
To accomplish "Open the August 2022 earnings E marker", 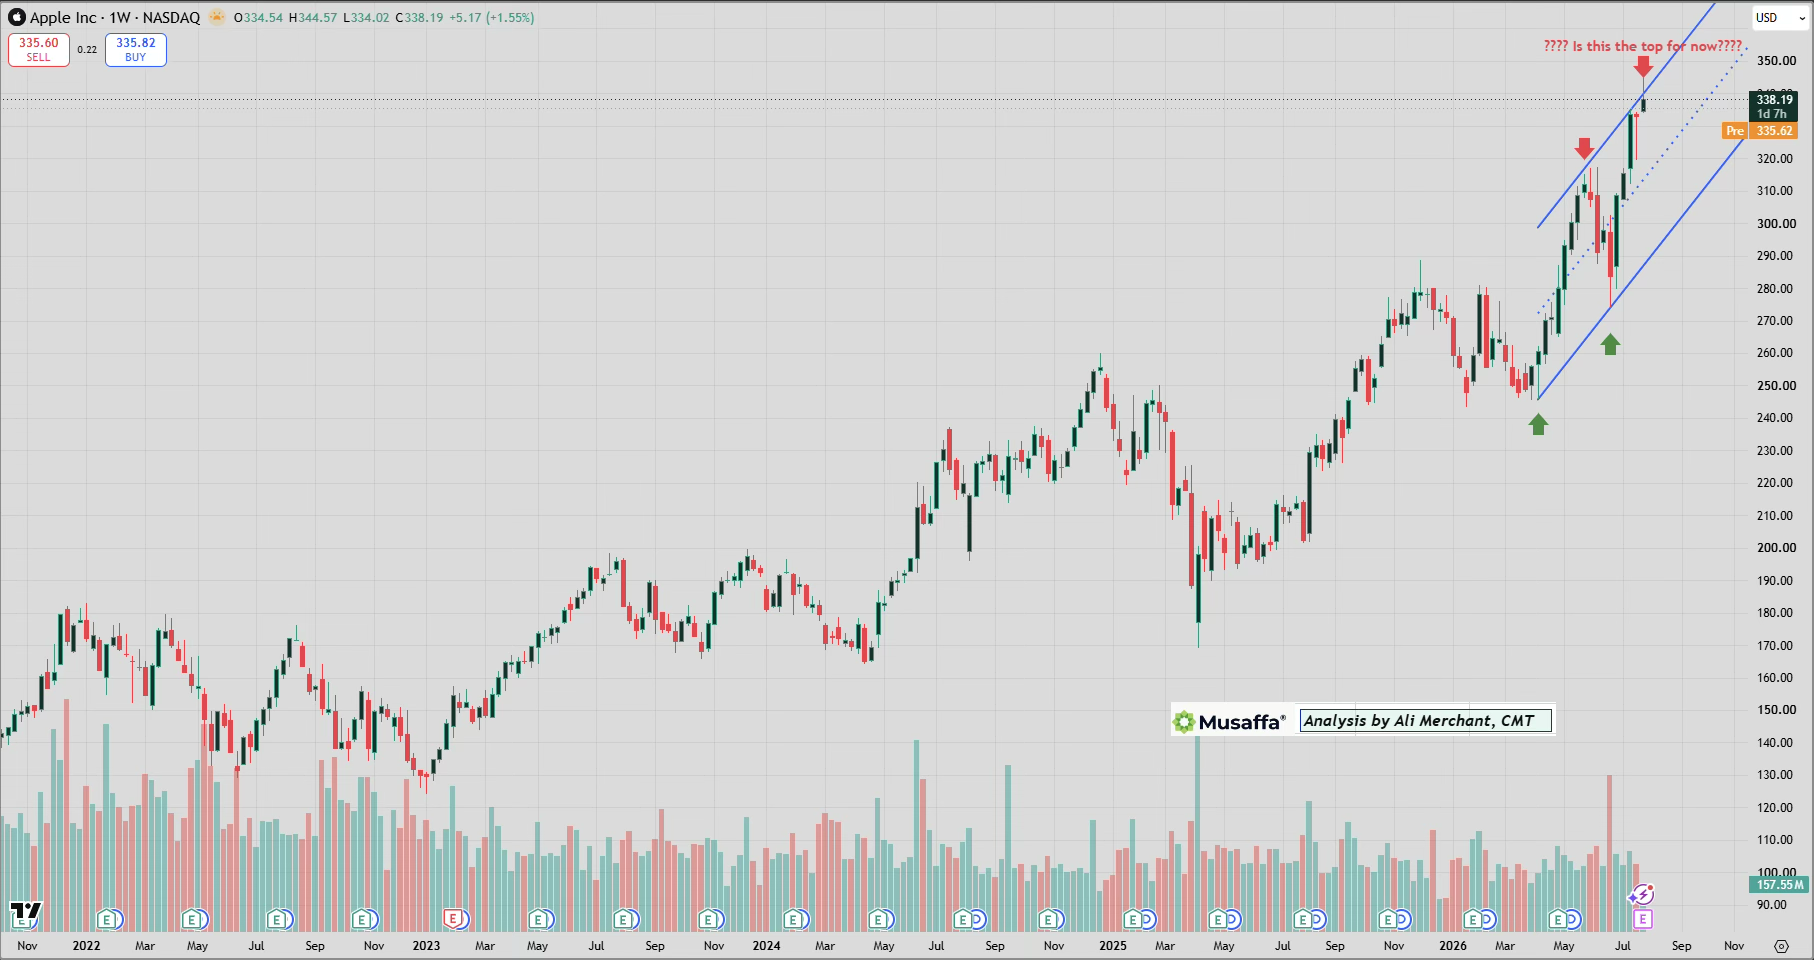I will [x=276, y=919].
